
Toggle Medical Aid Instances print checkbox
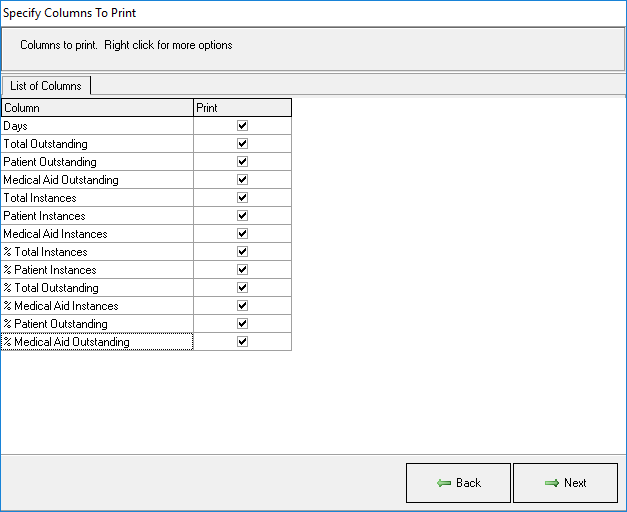[x=242, y=234]
